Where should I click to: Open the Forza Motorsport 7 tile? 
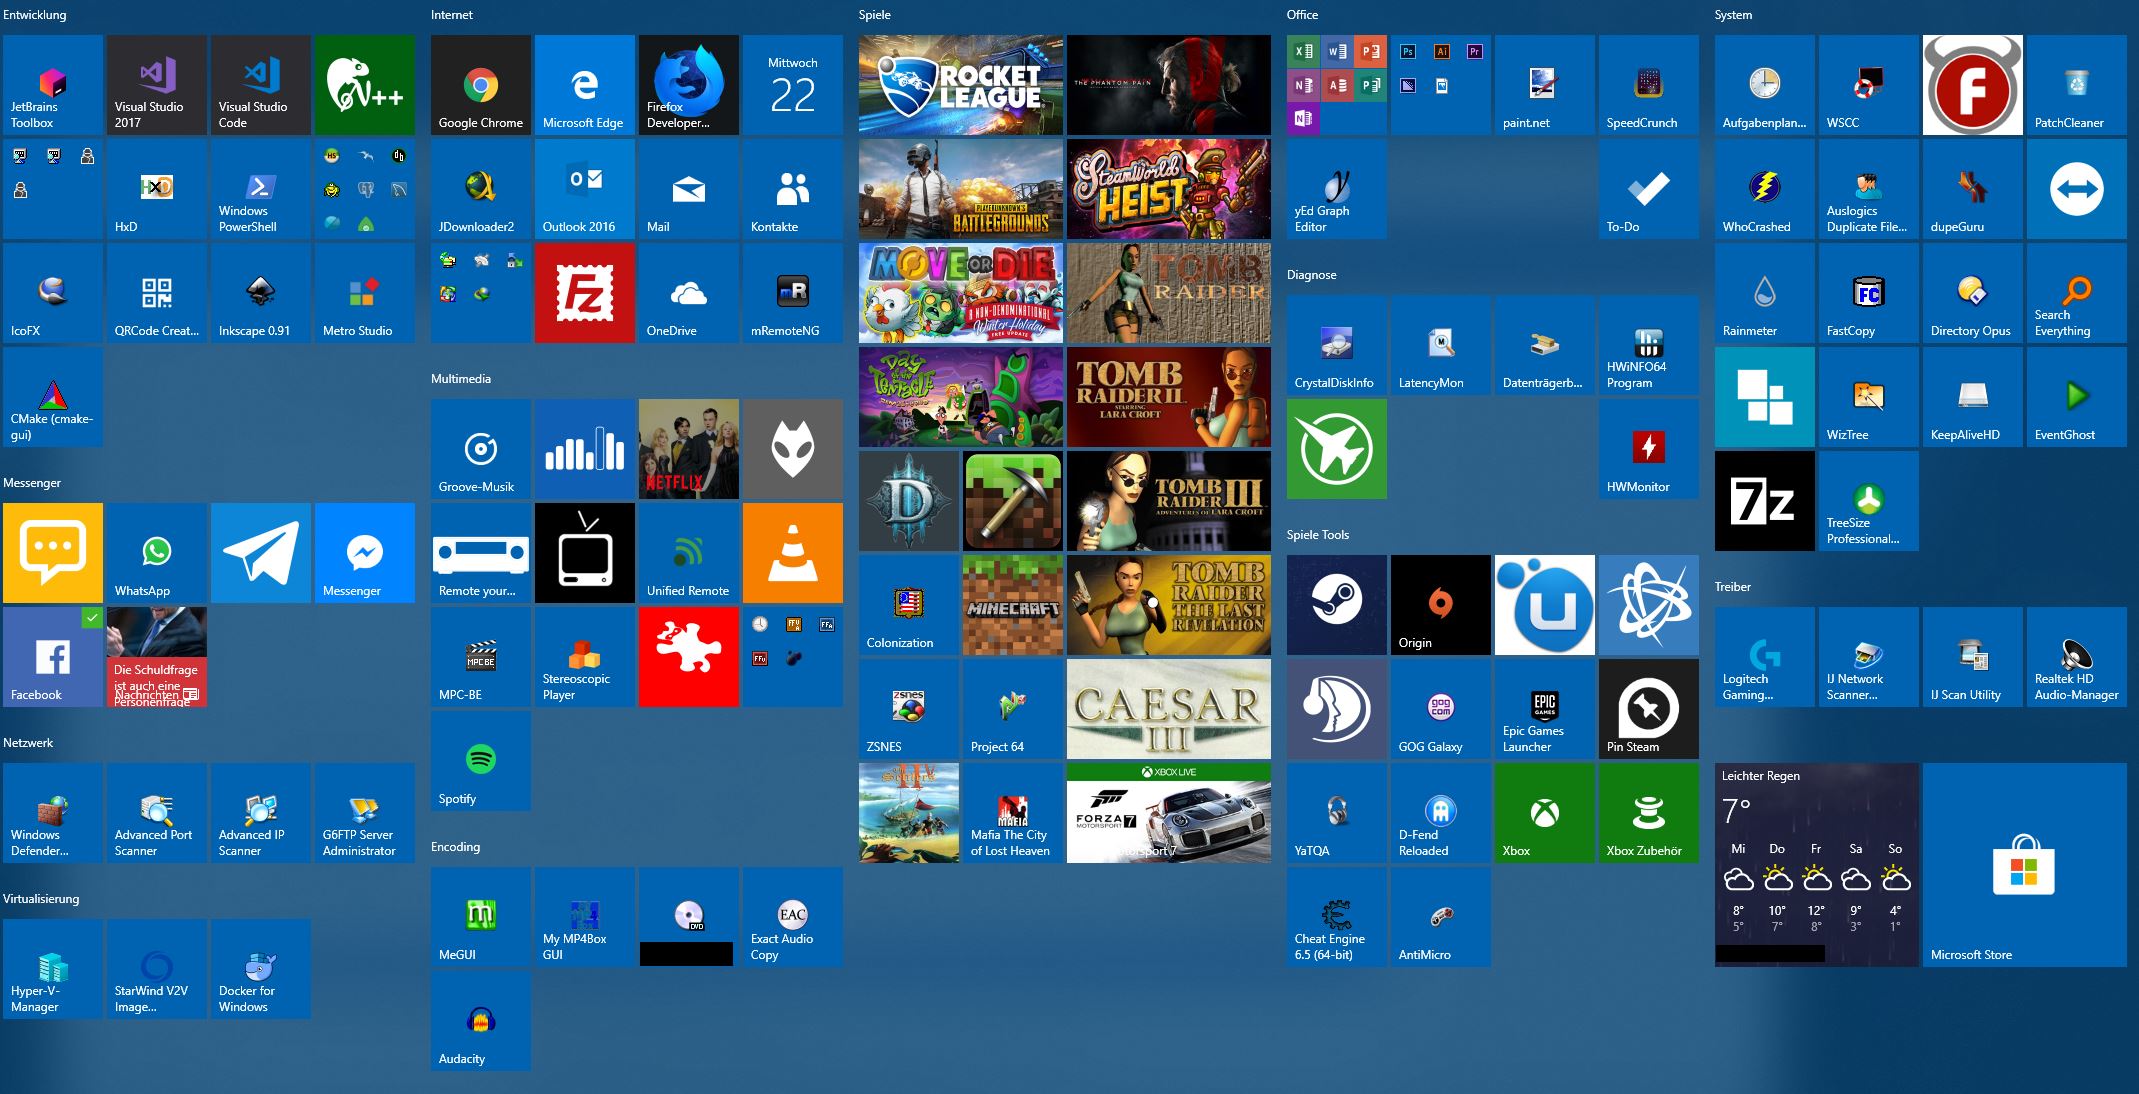click(x=1169, y=813)
